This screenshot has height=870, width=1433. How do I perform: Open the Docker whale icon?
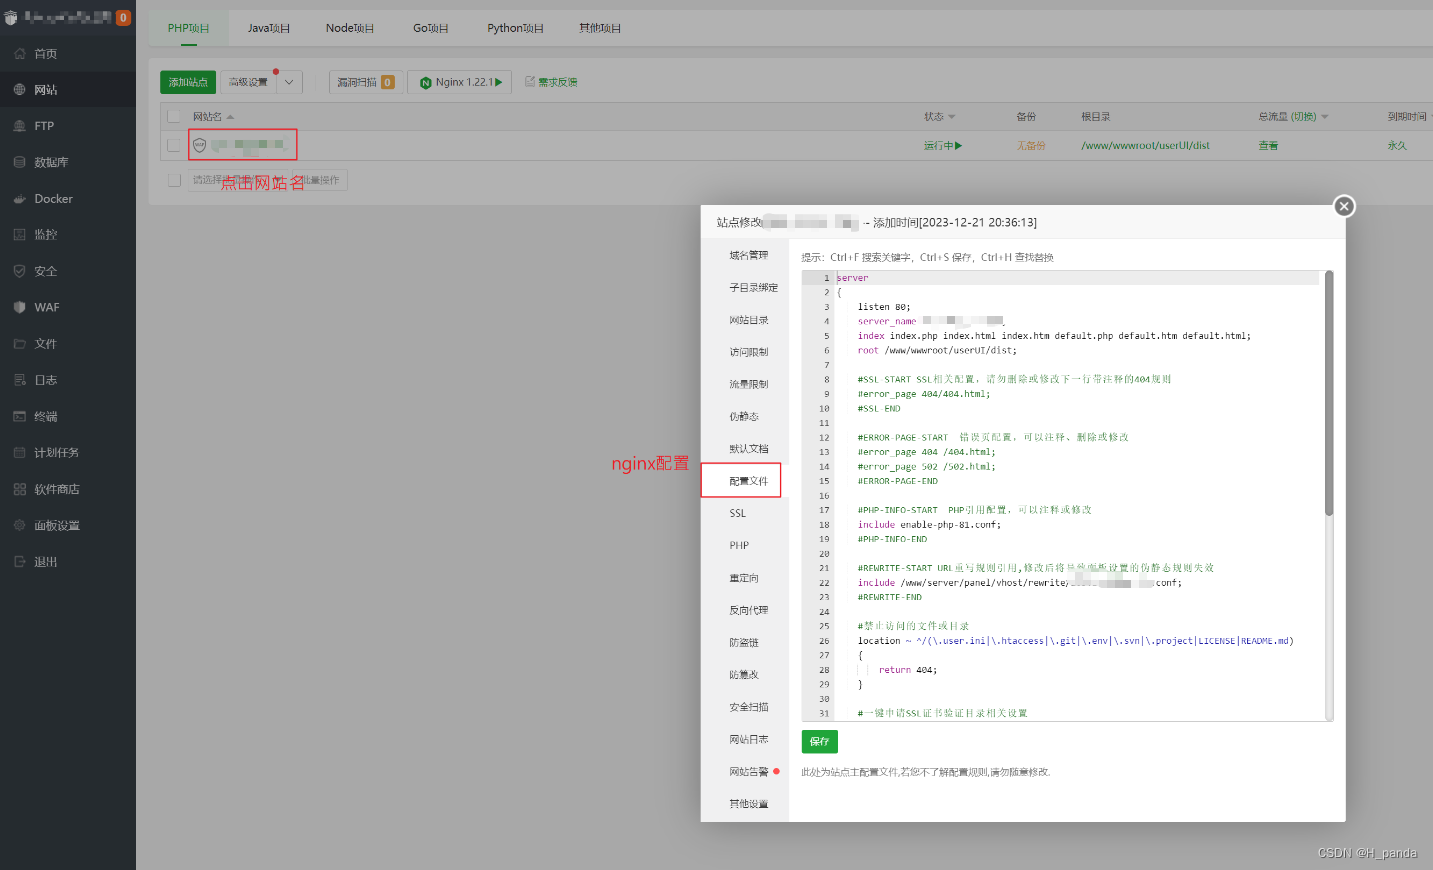point(19,199)
